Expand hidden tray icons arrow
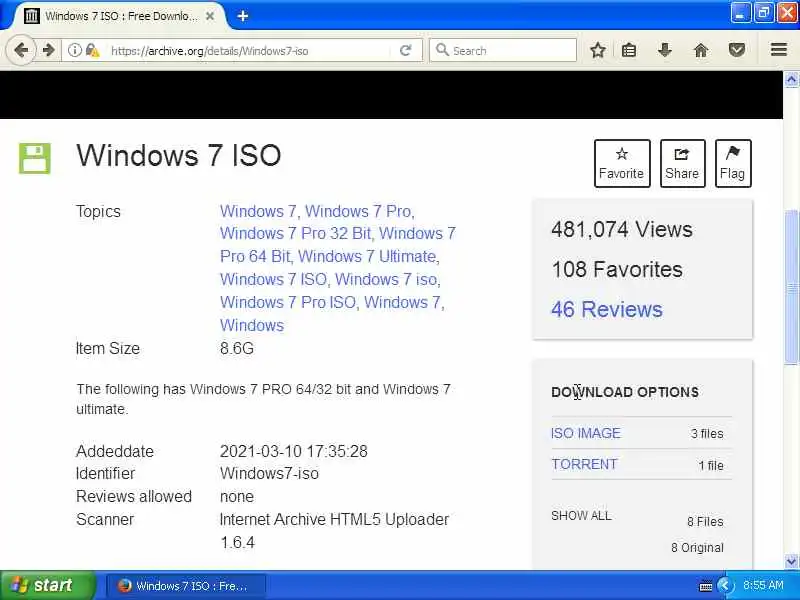Image resolution: width=800 pixels, height=600 pixels. pos(724,585)
